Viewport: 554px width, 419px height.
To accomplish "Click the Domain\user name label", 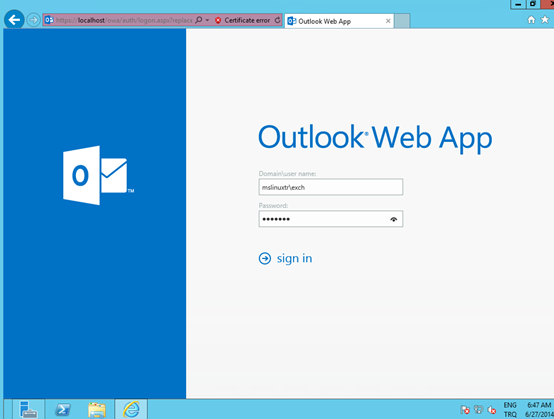I will 287,173.
